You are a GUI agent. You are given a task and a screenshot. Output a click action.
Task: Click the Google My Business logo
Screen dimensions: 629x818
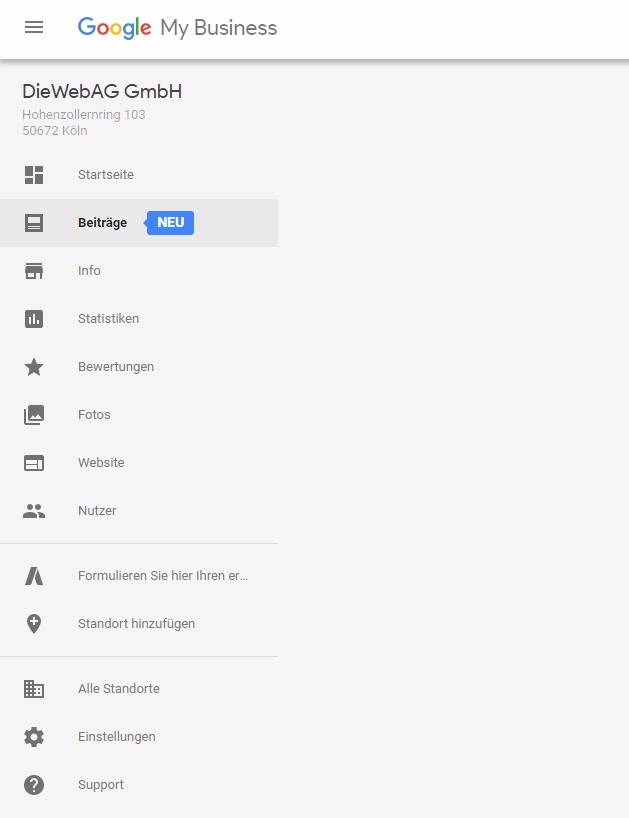(177, 28)
